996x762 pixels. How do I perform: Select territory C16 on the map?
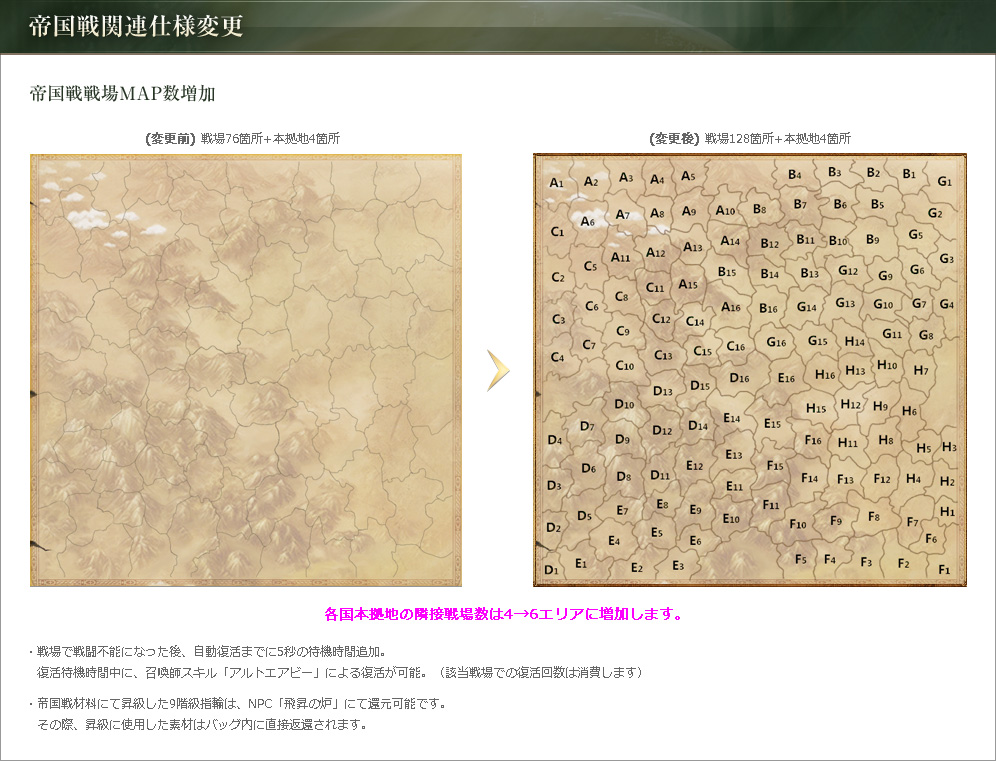pos(736,346)
